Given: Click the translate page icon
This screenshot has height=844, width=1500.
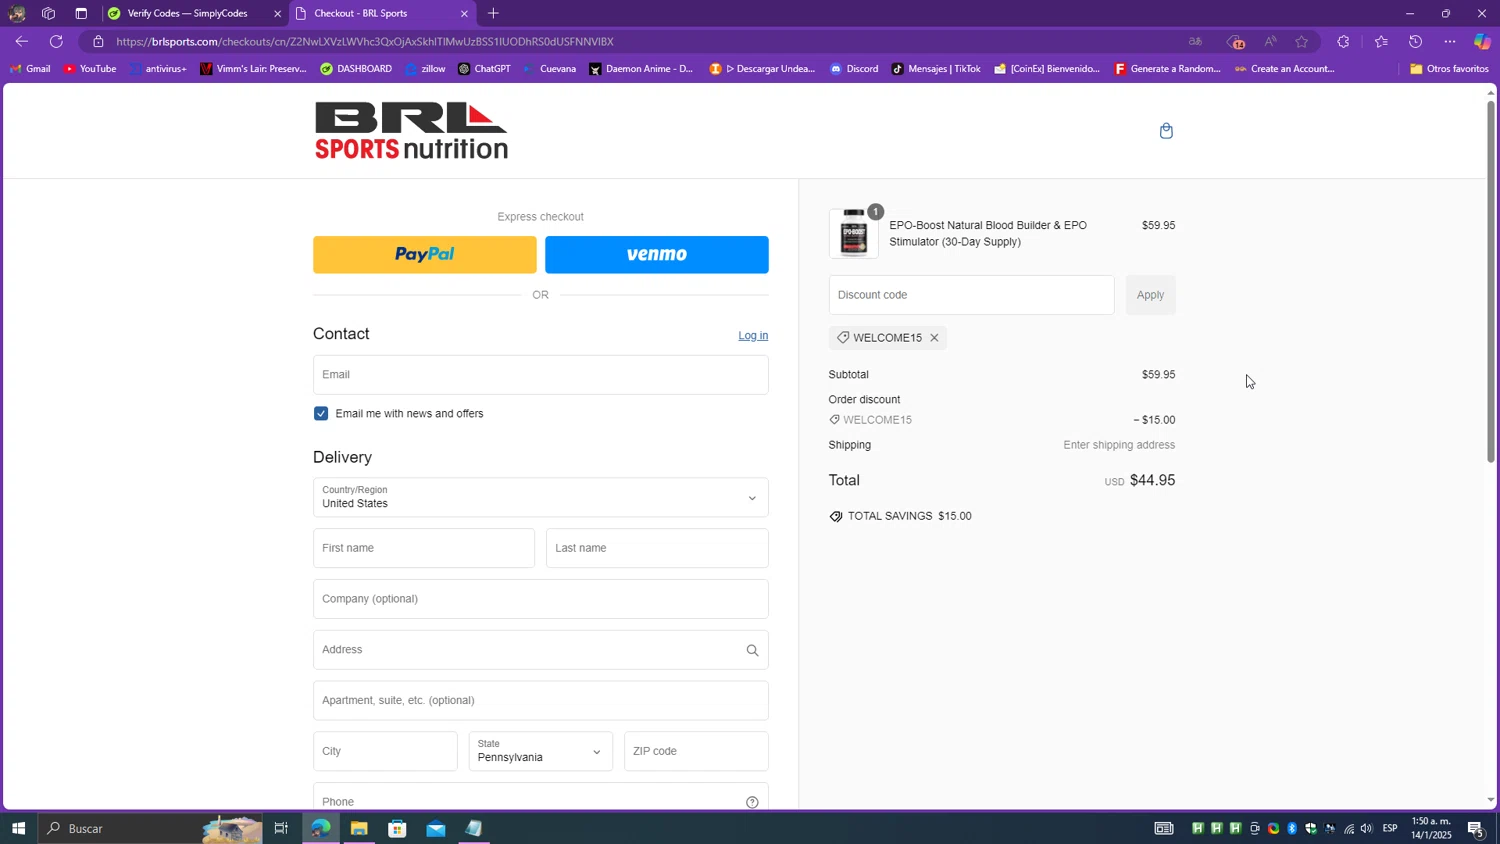Looking at the screenshot, I should point(1195,42).
